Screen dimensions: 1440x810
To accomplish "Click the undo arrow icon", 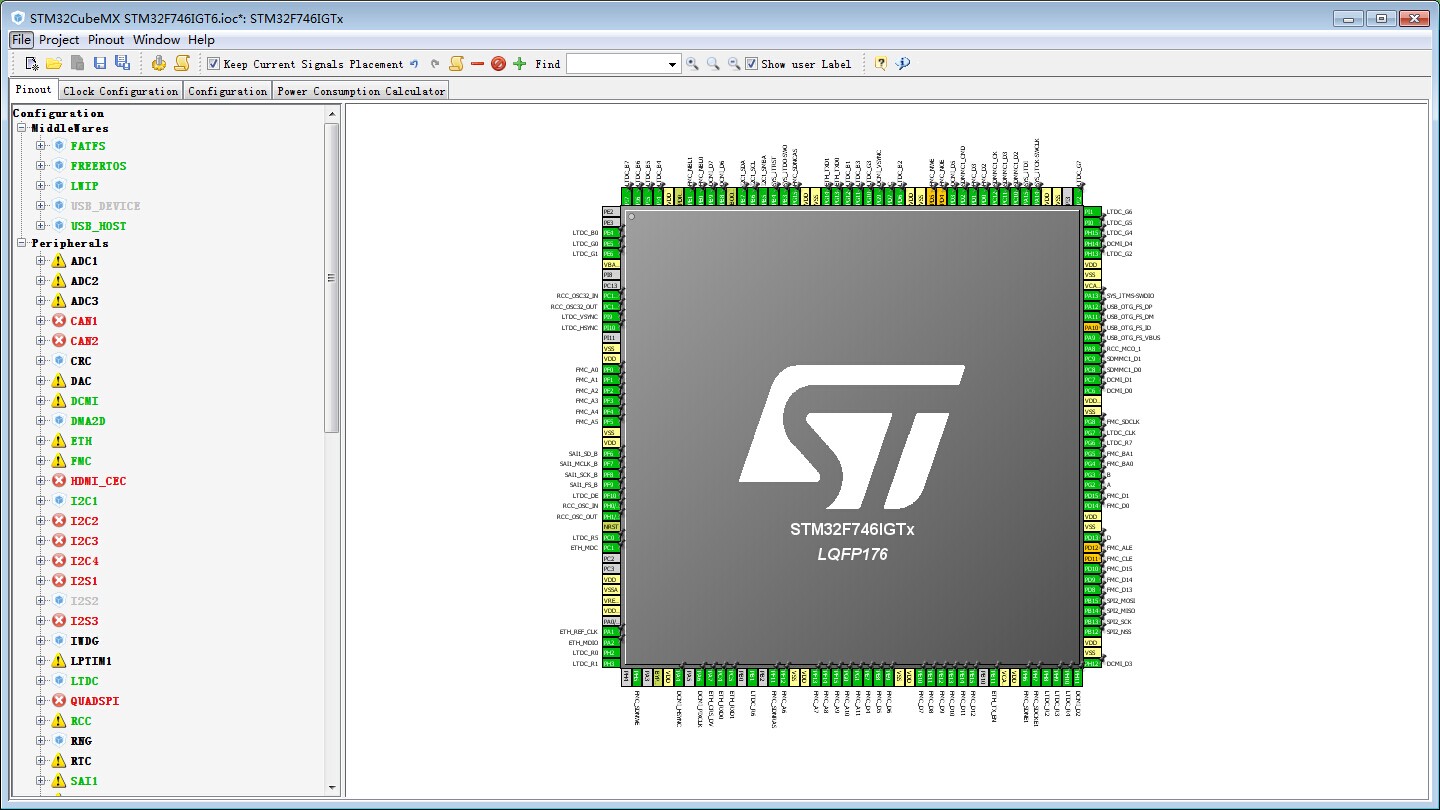I will click(414, 64).
